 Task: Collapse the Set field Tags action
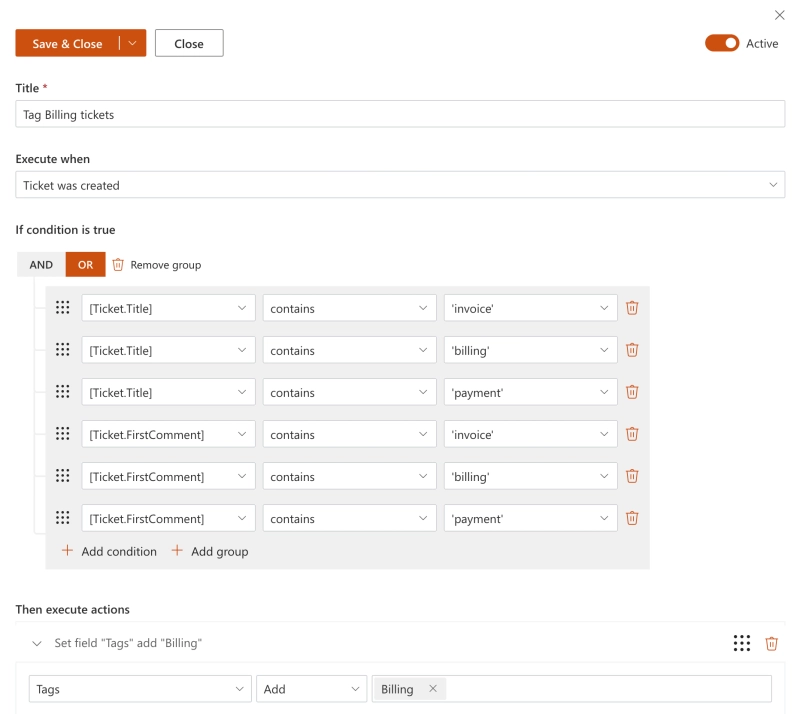coord(37,644)
